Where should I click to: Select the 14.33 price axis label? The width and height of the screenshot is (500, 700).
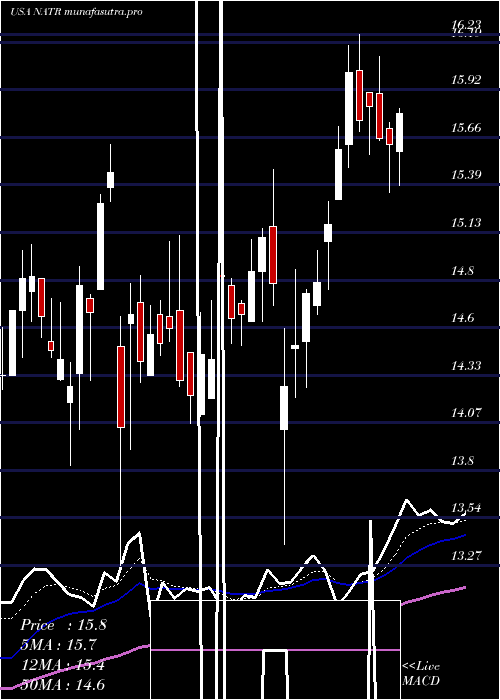pyautogui.click(x=466, y=366)
